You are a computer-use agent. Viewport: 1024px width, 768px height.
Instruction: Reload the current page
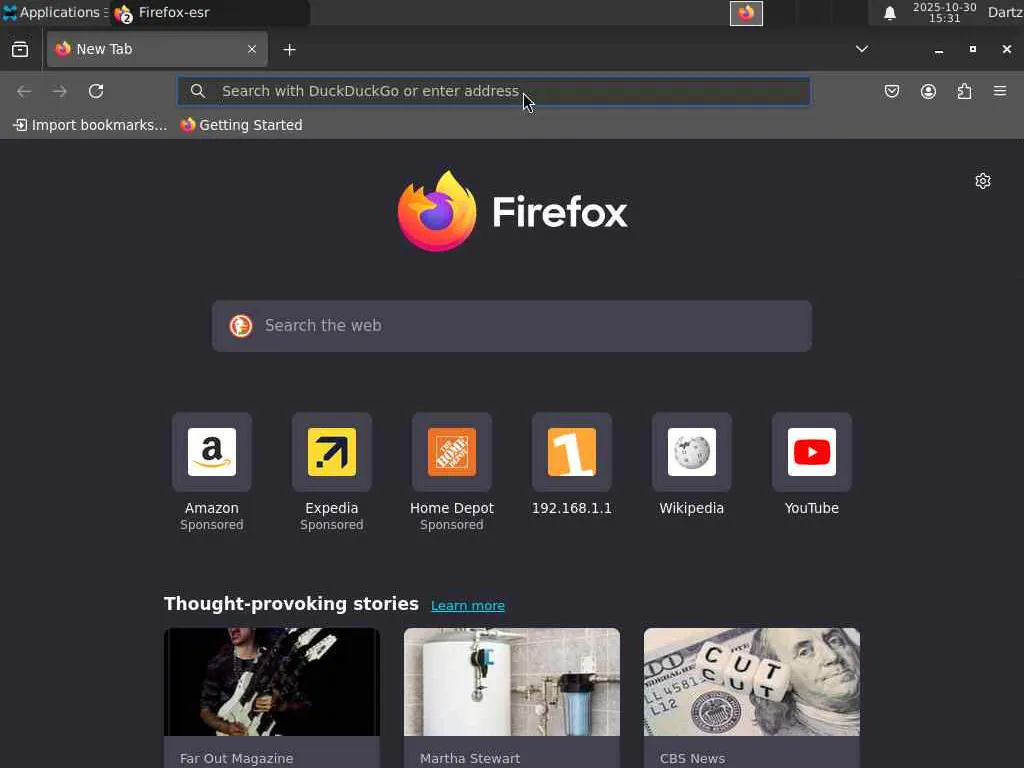click(x=96, y=91)
